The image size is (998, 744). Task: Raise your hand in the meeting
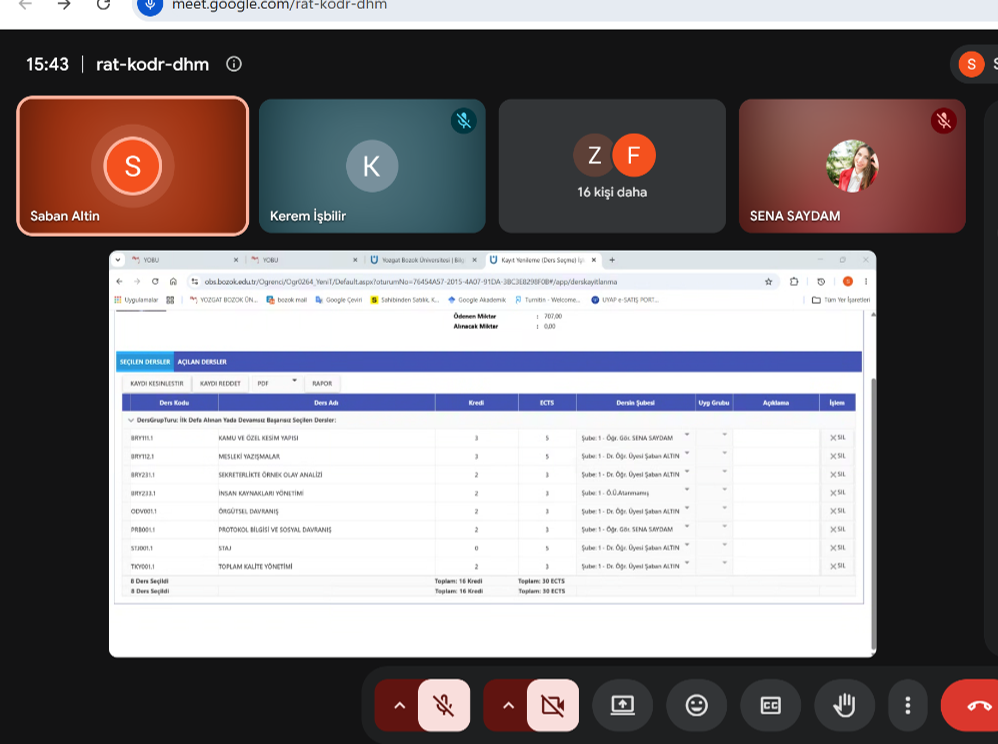tap(844, 705)
